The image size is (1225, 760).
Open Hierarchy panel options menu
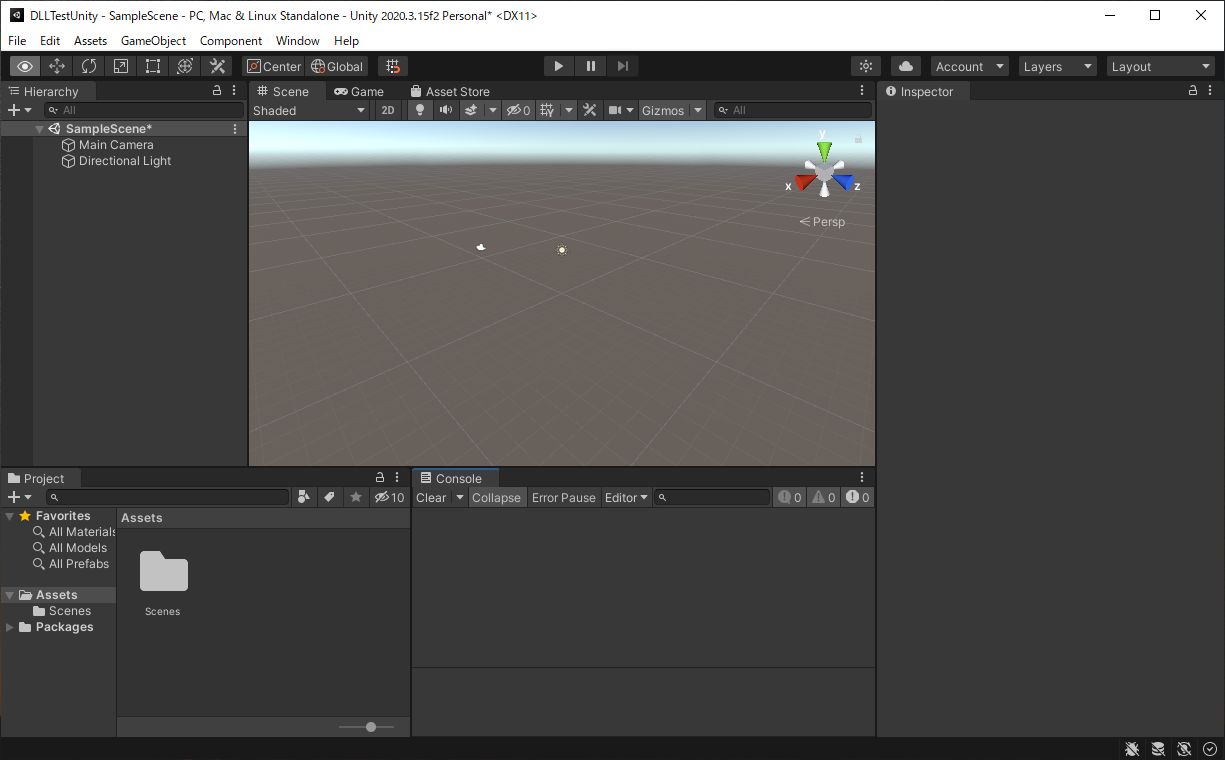coord(235,90)
